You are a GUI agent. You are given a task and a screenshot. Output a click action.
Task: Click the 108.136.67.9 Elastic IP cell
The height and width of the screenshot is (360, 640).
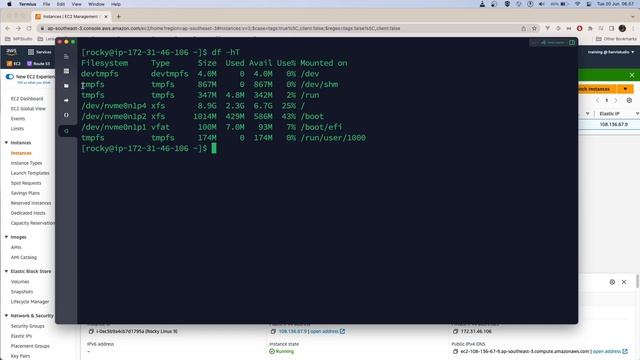[613, 124]
